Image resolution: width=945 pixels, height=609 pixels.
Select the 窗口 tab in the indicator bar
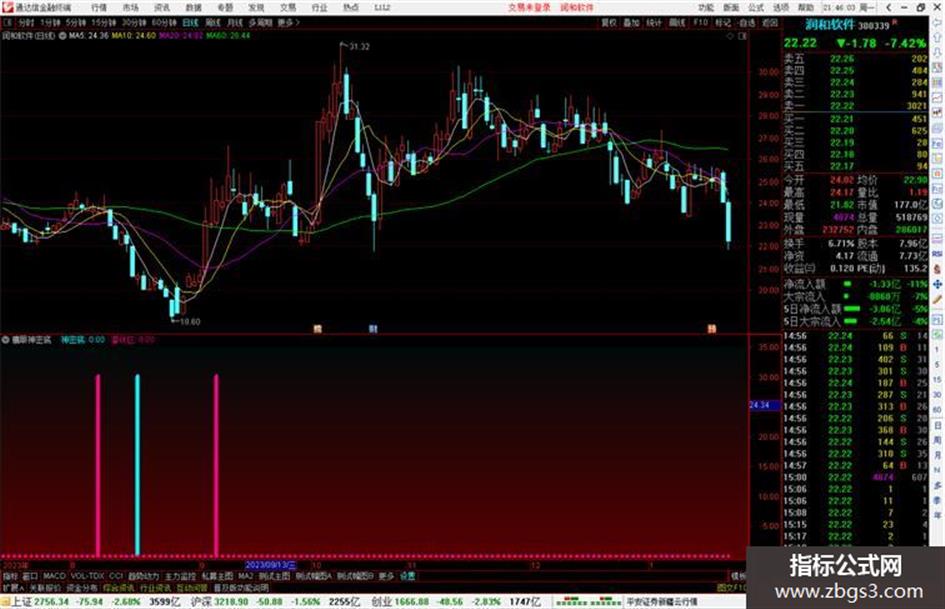point(30,576)
